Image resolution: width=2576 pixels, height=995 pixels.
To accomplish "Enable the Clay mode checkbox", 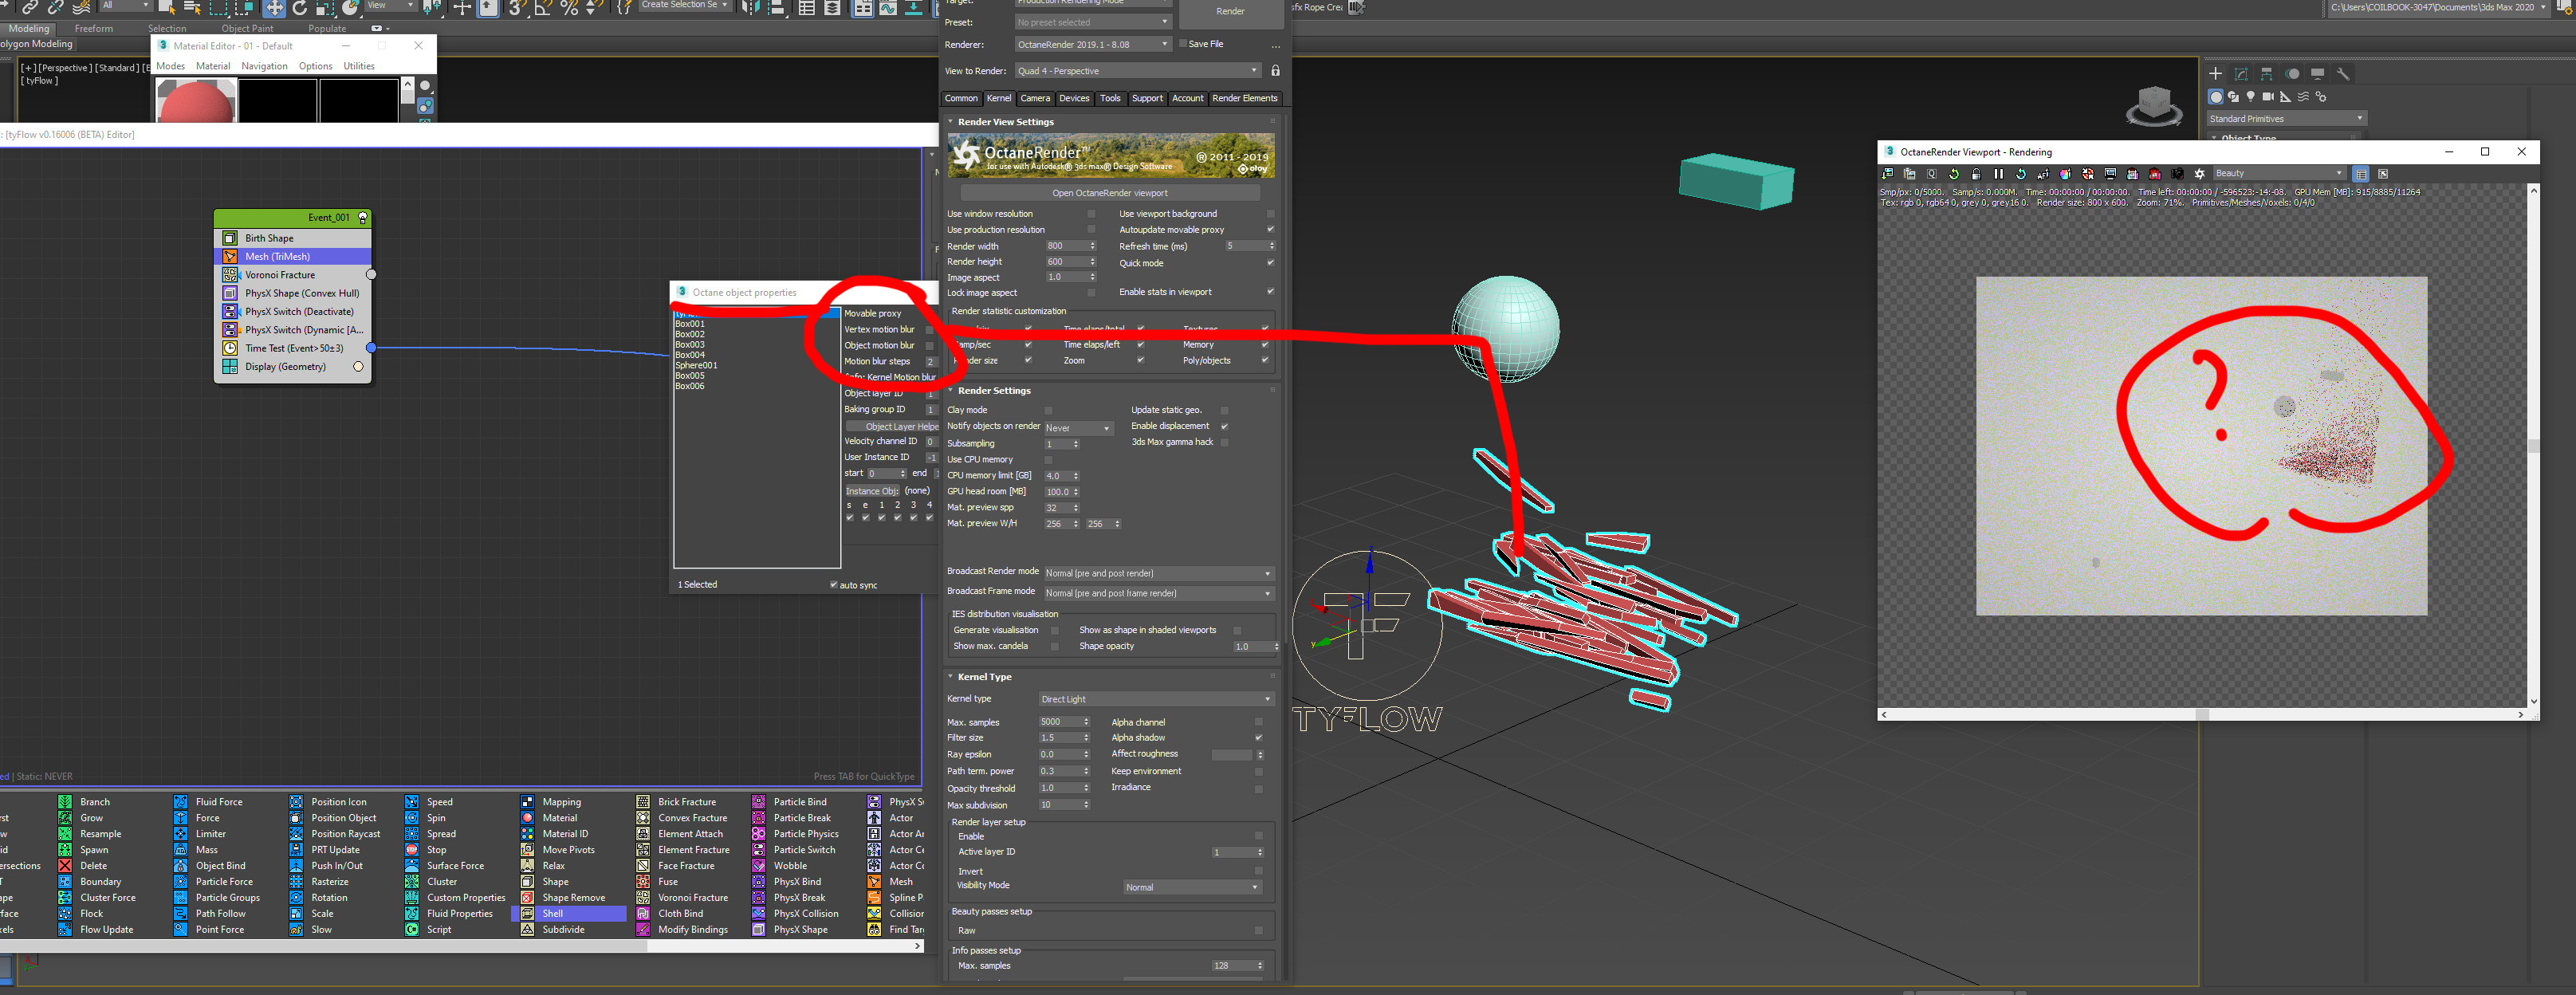I will pos(1048,410).
